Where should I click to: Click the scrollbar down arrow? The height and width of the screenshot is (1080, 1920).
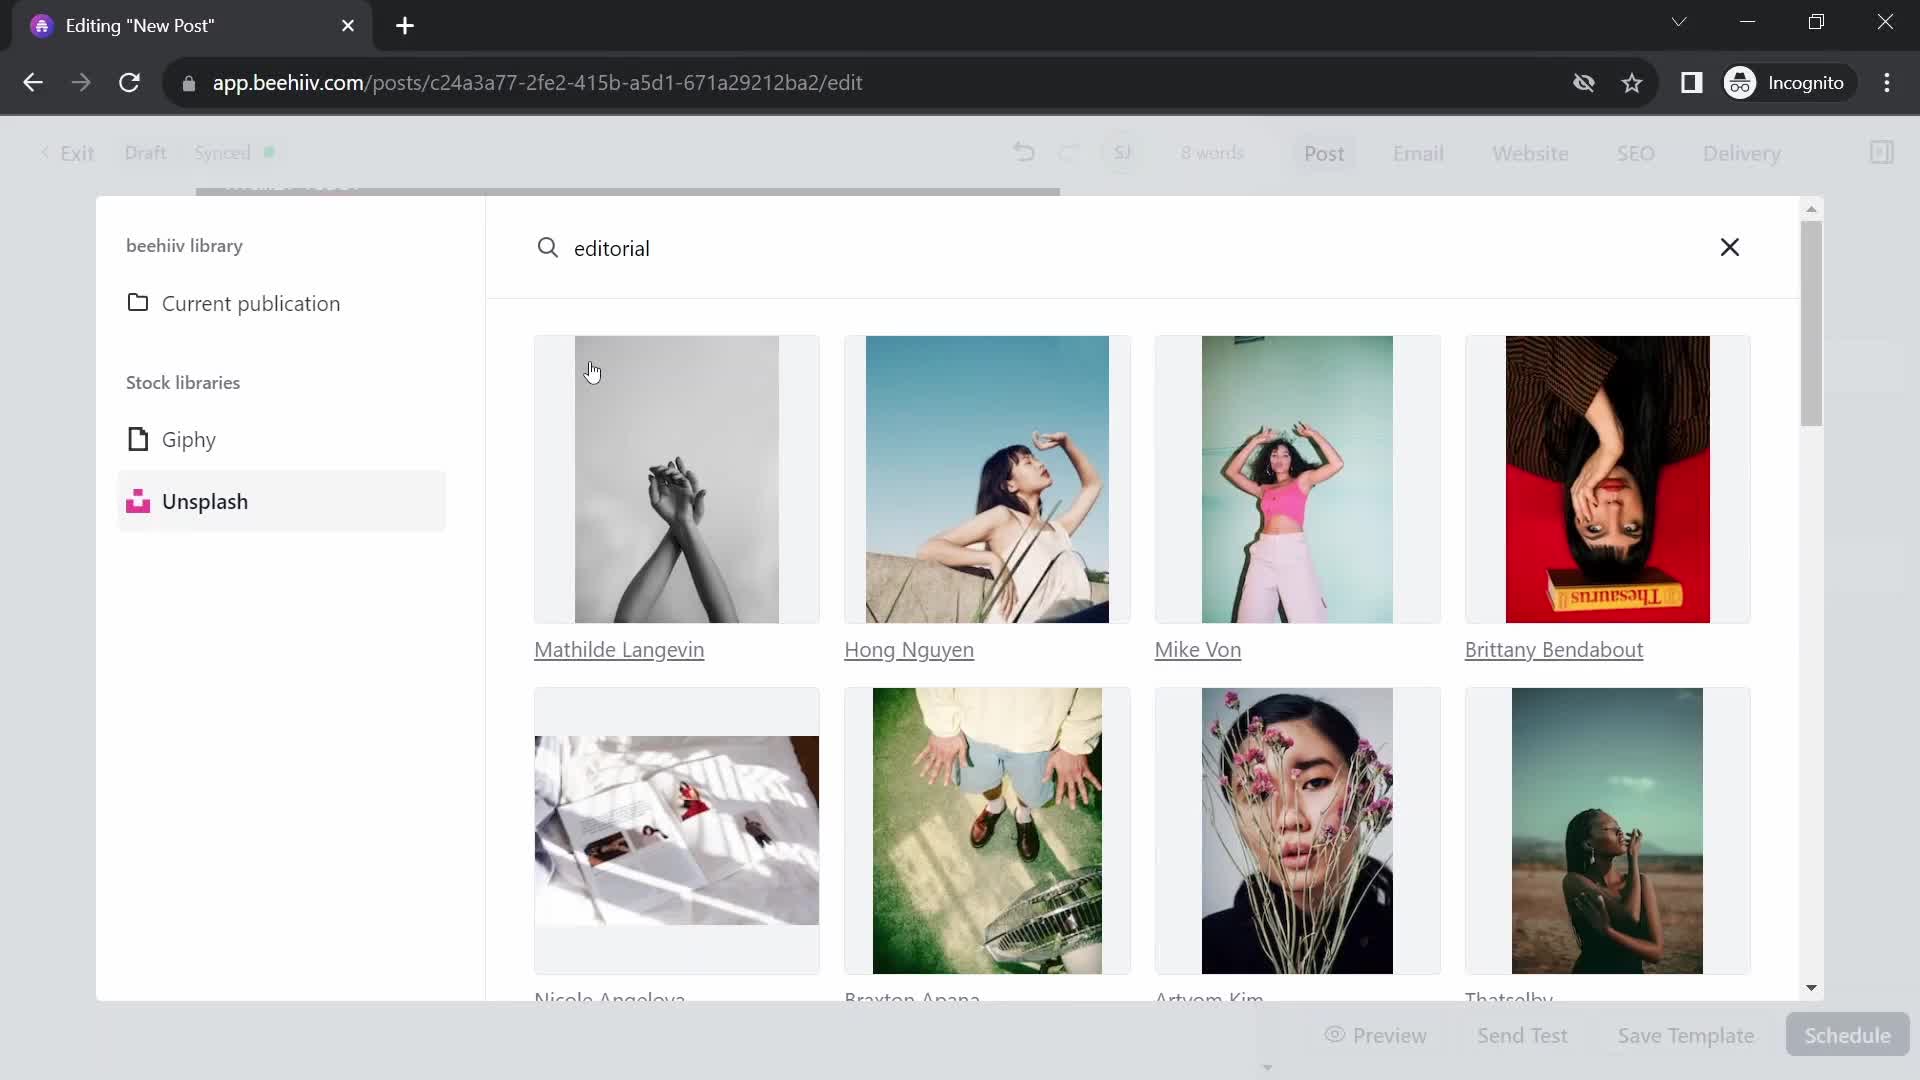pyautogui.click(x=1811, y=988)
